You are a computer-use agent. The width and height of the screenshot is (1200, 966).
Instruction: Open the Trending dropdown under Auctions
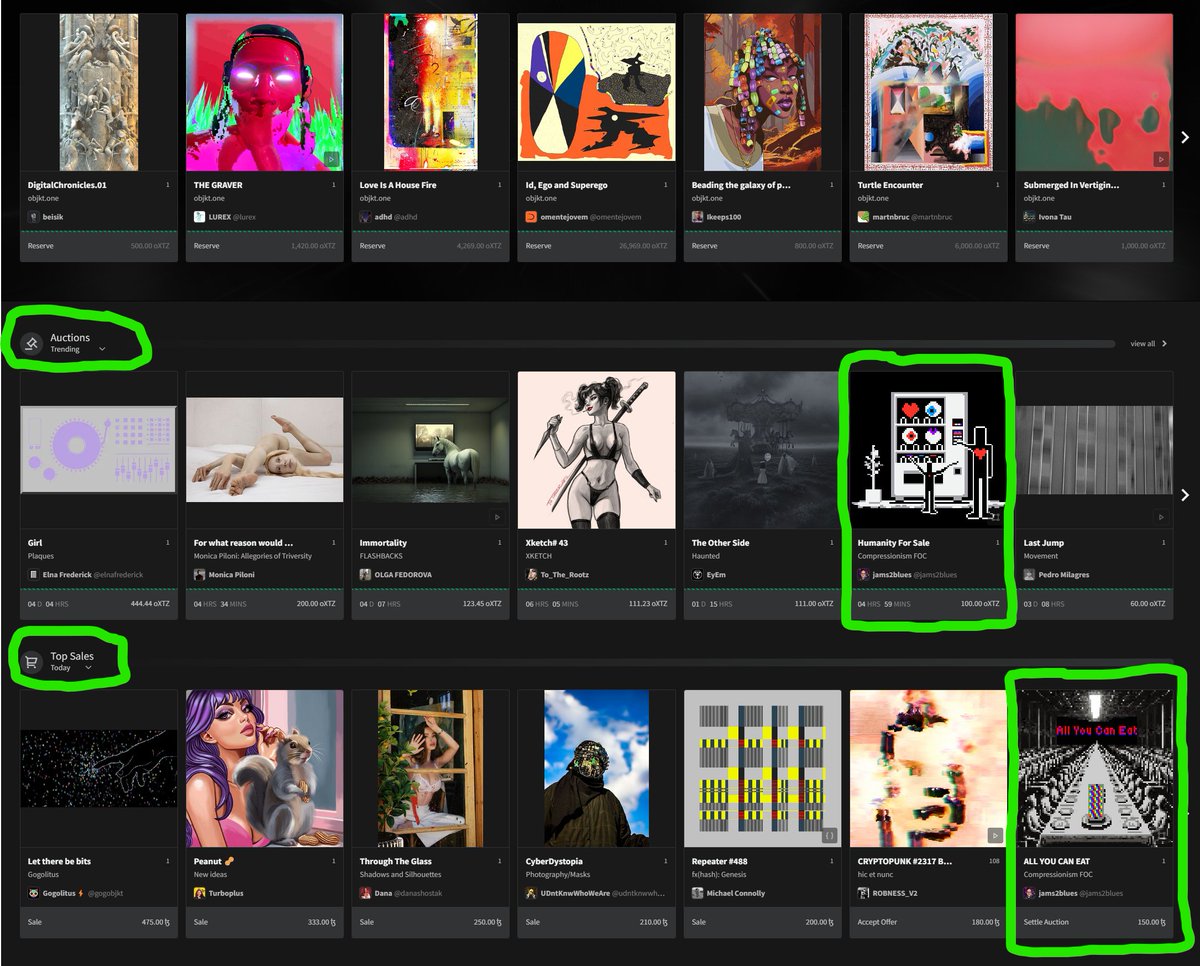pyautogui.click(x=78, y=350)
